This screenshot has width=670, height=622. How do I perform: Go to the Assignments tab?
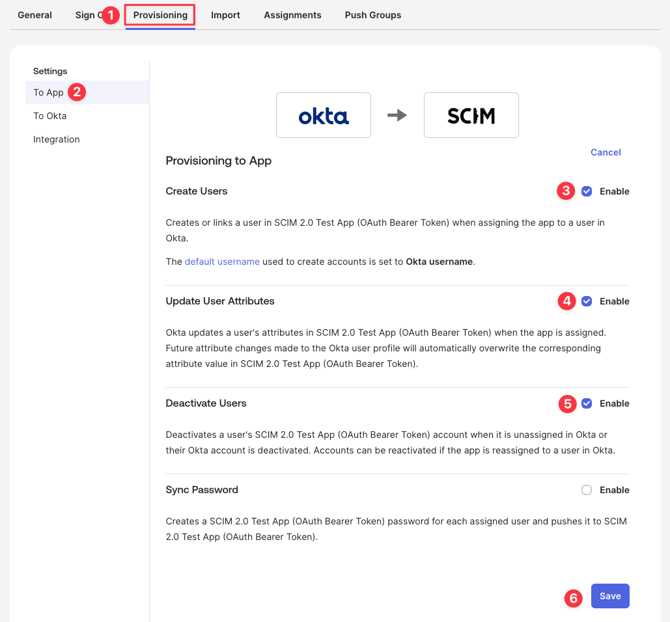pos(292,15)
